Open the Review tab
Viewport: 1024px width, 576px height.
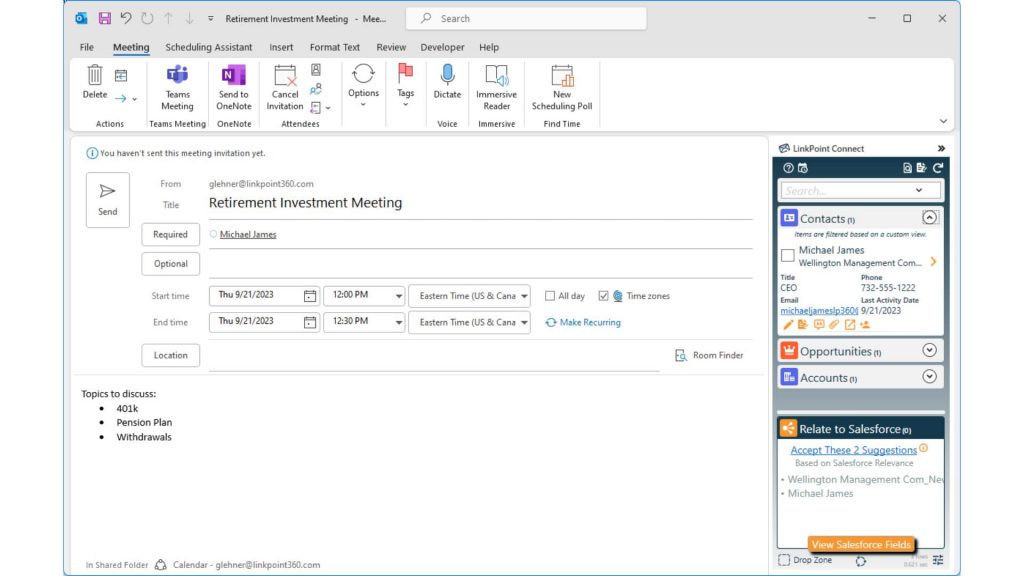click(391, 47)
